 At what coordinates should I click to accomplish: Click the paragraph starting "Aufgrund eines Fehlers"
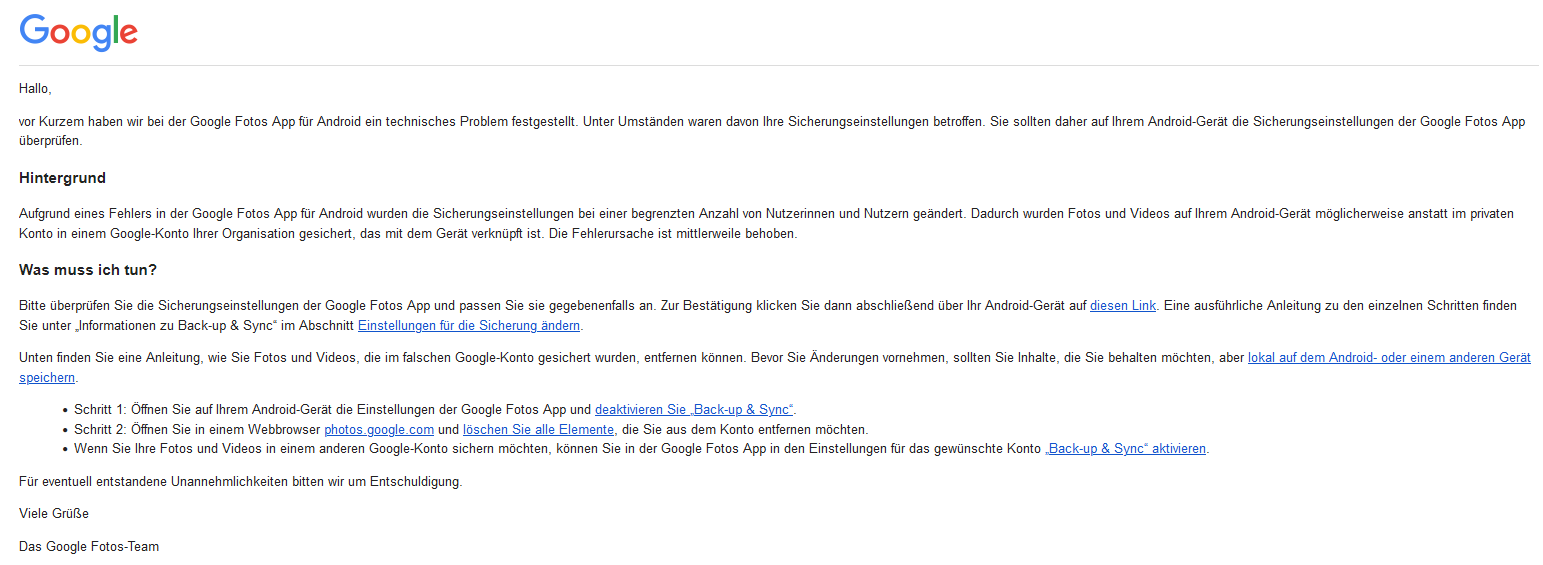767,224
